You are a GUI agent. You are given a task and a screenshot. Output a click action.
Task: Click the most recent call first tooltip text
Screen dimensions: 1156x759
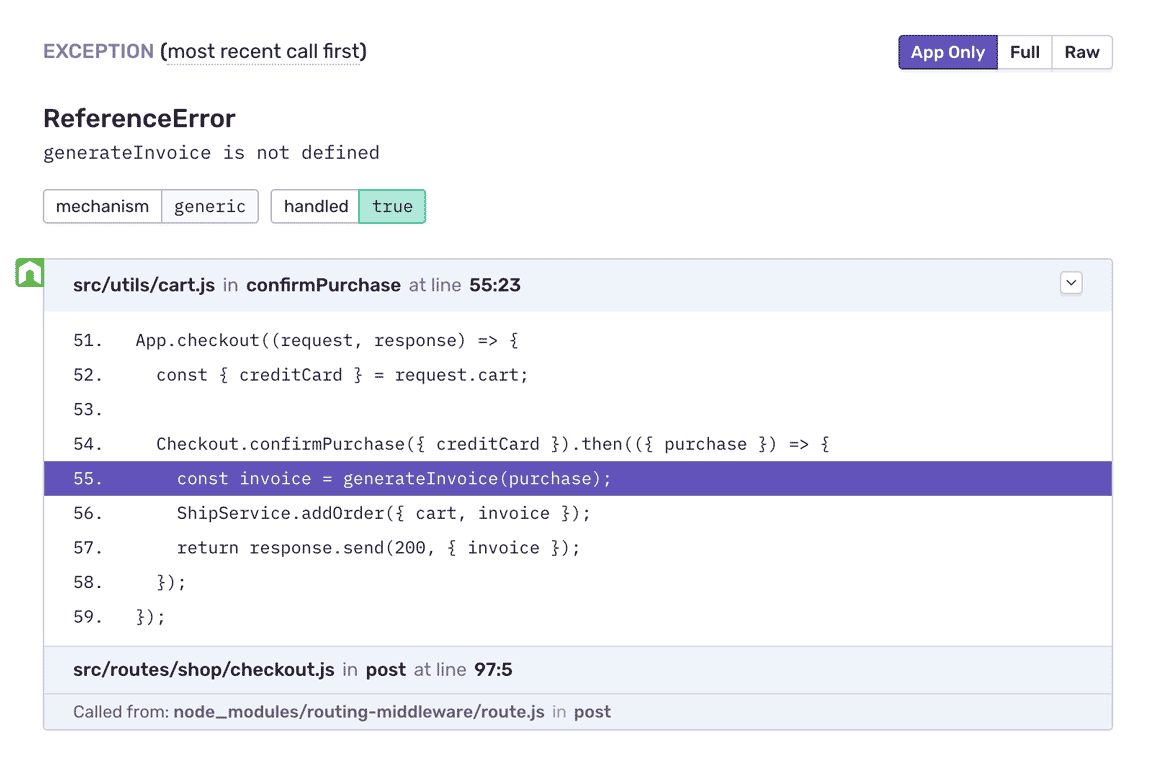(x=262, y=51)
